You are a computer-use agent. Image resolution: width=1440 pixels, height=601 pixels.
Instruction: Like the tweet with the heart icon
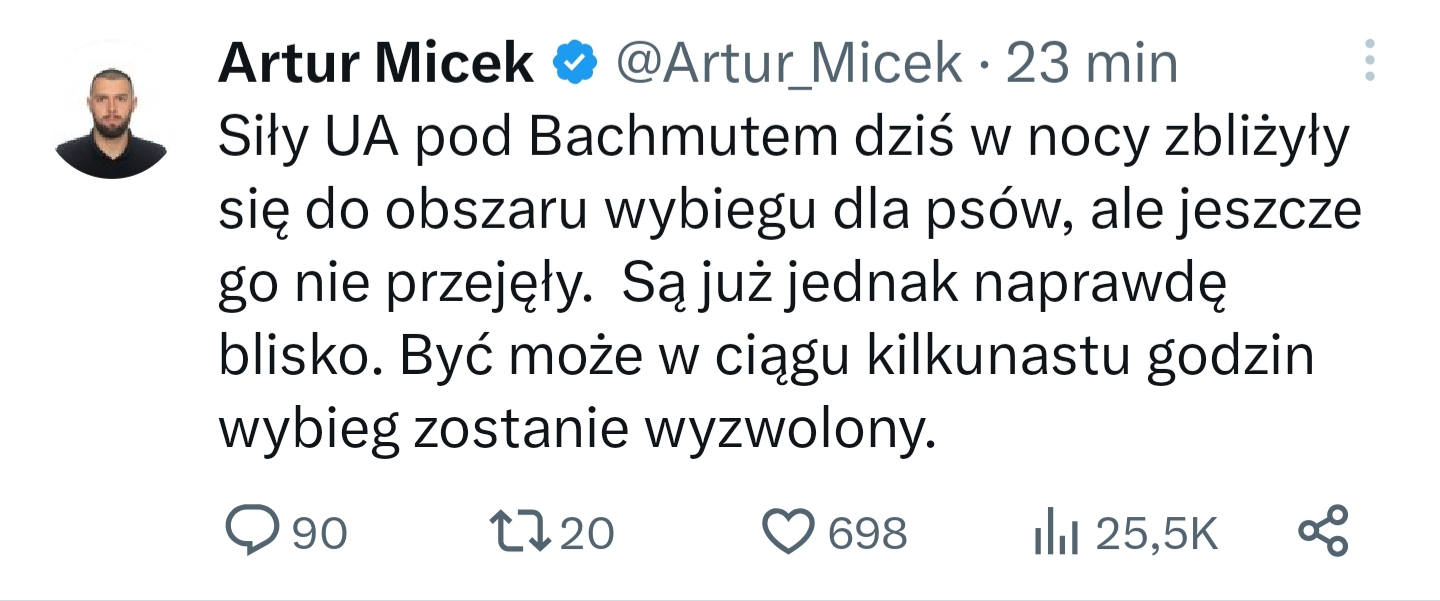[x=789, y=532]
